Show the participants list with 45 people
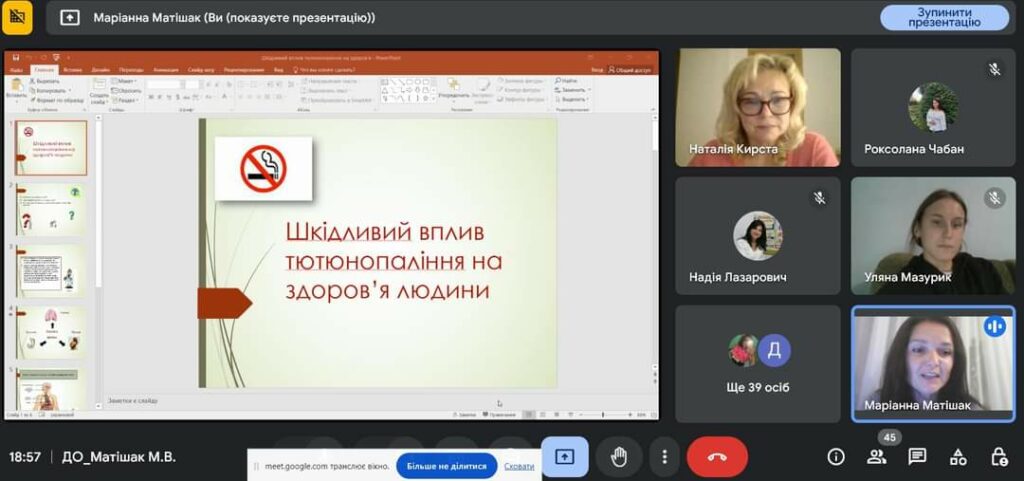 pyautogui.click(x=877, y=456)
